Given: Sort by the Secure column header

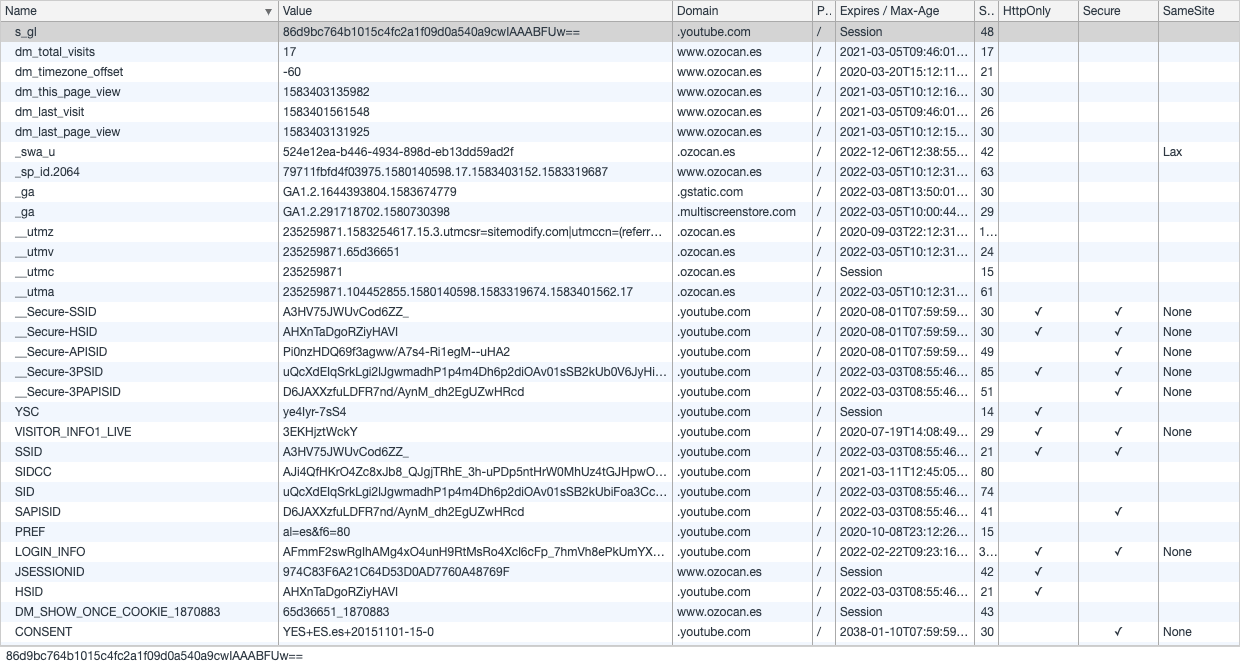Looking at the screenshot, I should pos(1118,11).
